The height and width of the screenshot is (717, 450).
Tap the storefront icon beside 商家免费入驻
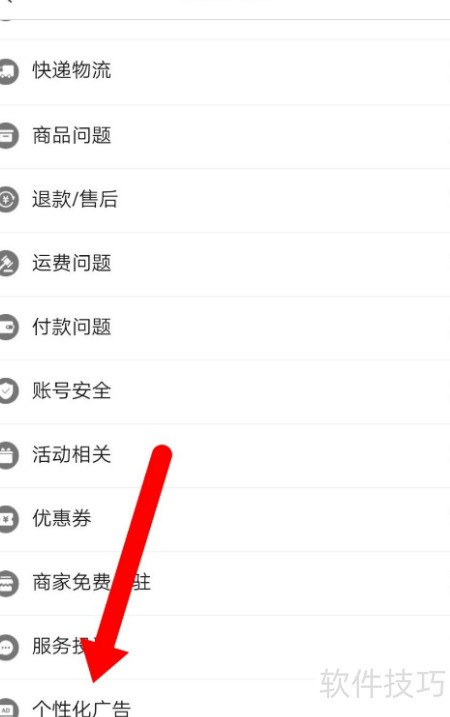[x=8, y=583]
